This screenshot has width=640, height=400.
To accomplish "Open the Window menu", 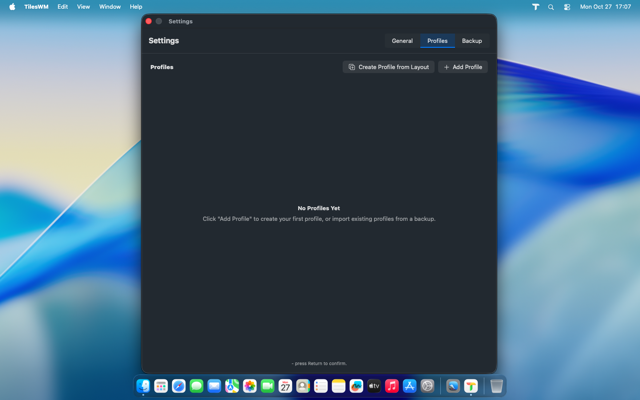I will pos(110,7).
